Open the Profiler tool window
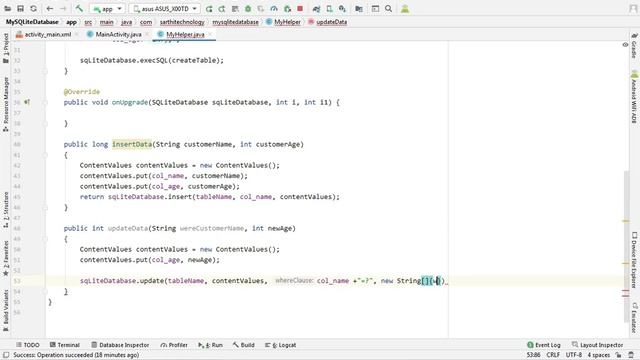This screenshot has width=640, height=360. pos(174,345)
